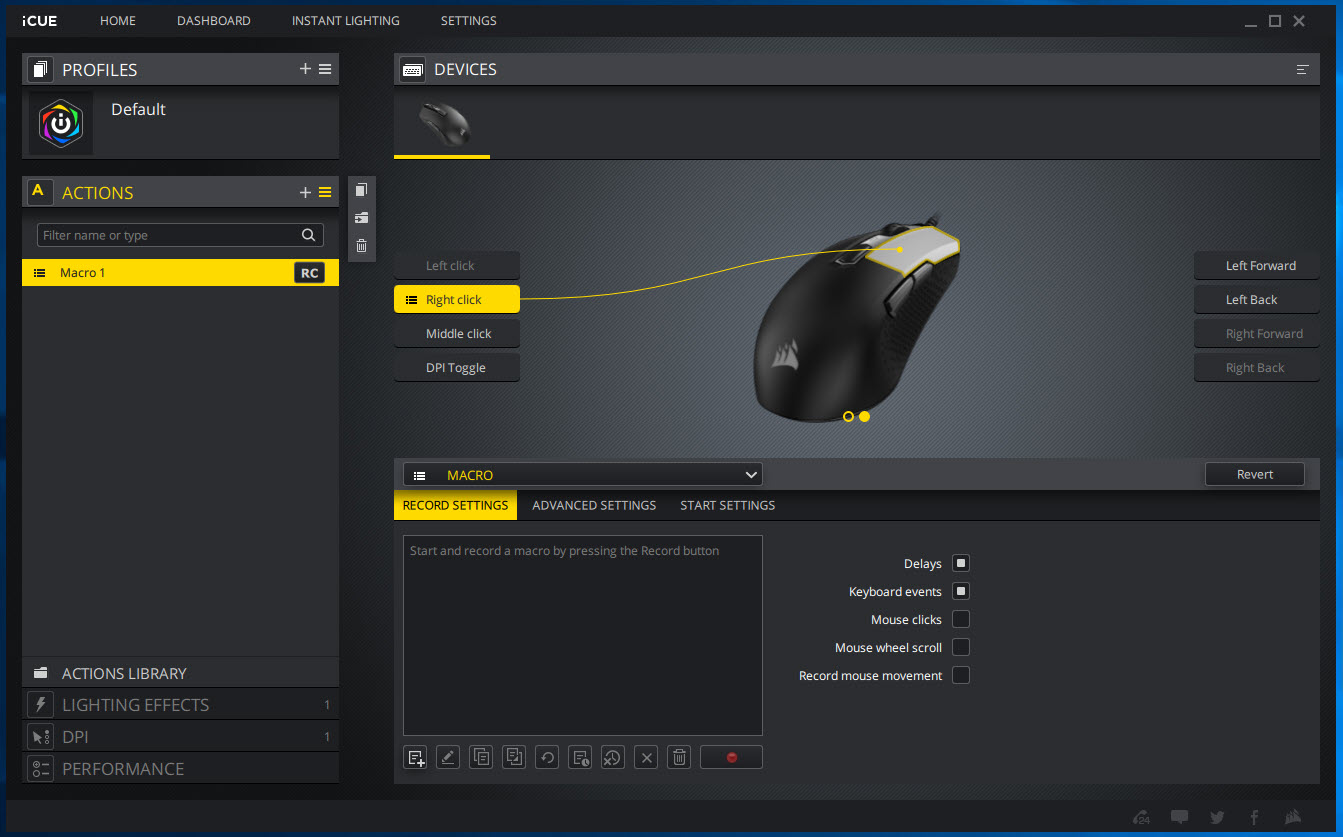Open the Actions panel hamburger menu

click(325, 193)
